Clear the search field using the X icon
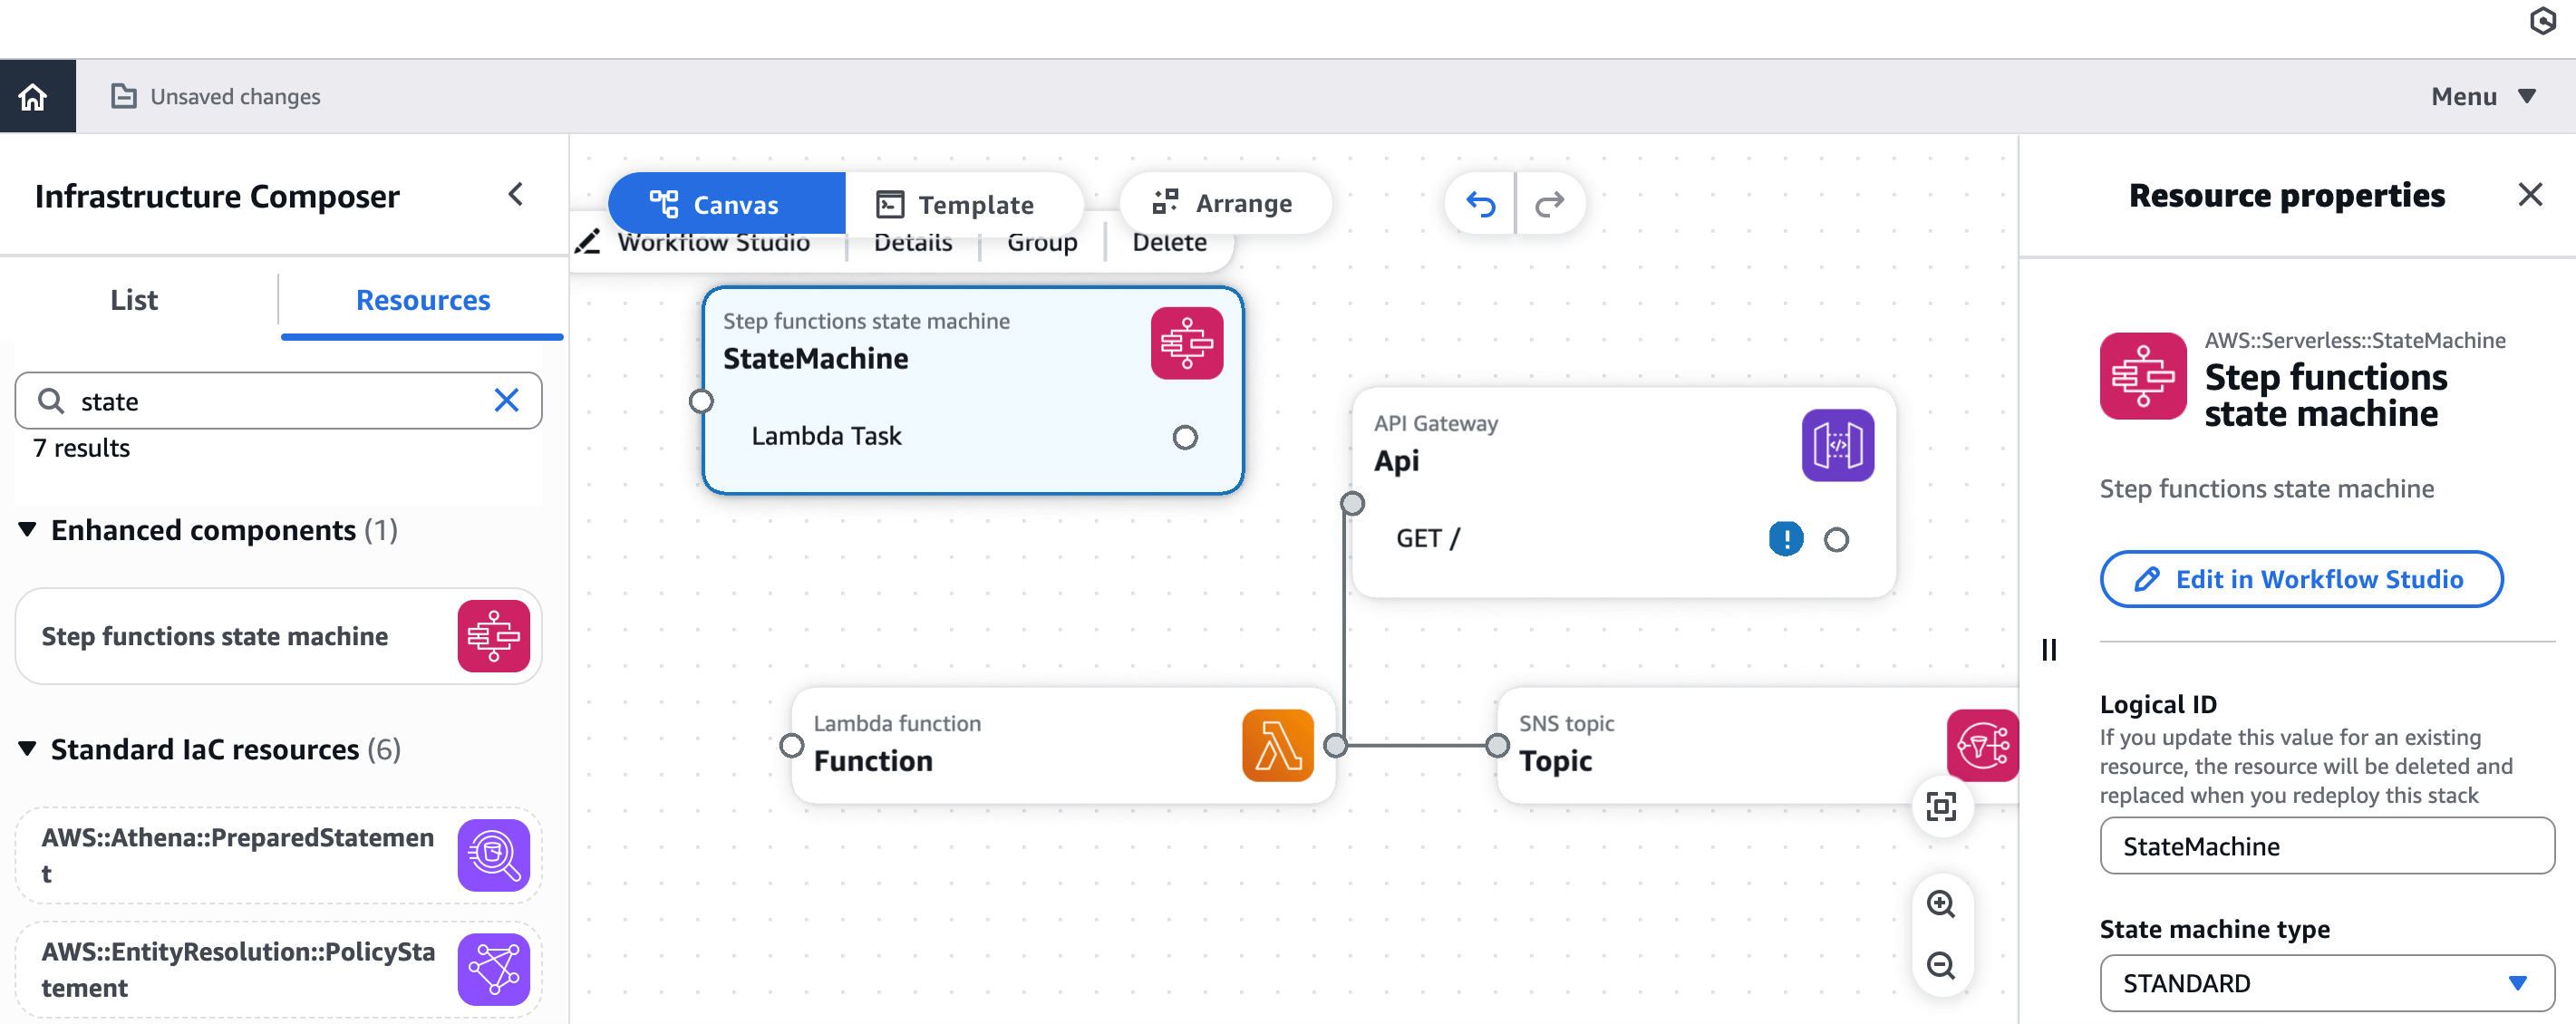 coord(507,400)
